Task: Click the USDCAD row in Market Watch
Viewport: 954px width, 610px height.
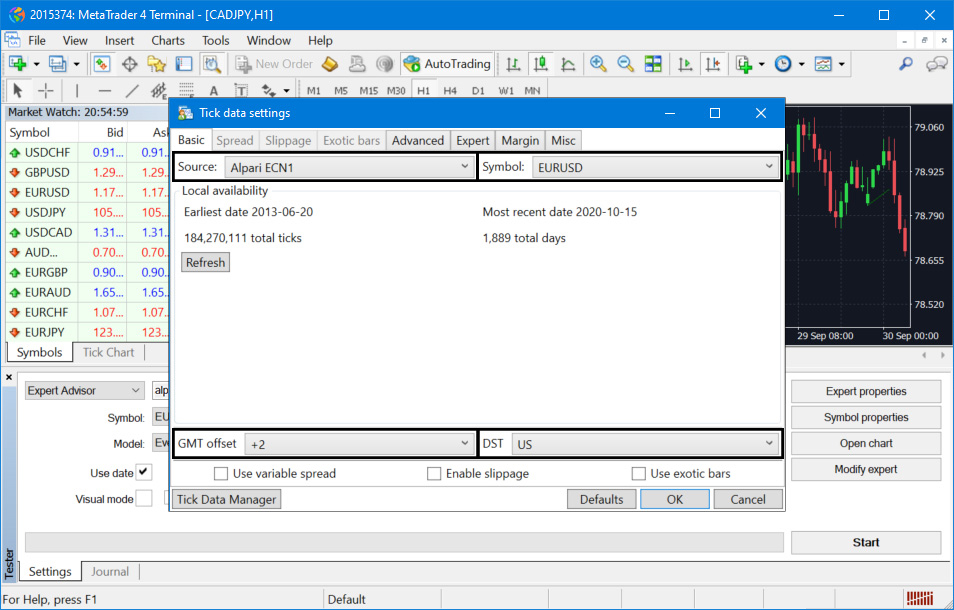Action: [88, 232]
